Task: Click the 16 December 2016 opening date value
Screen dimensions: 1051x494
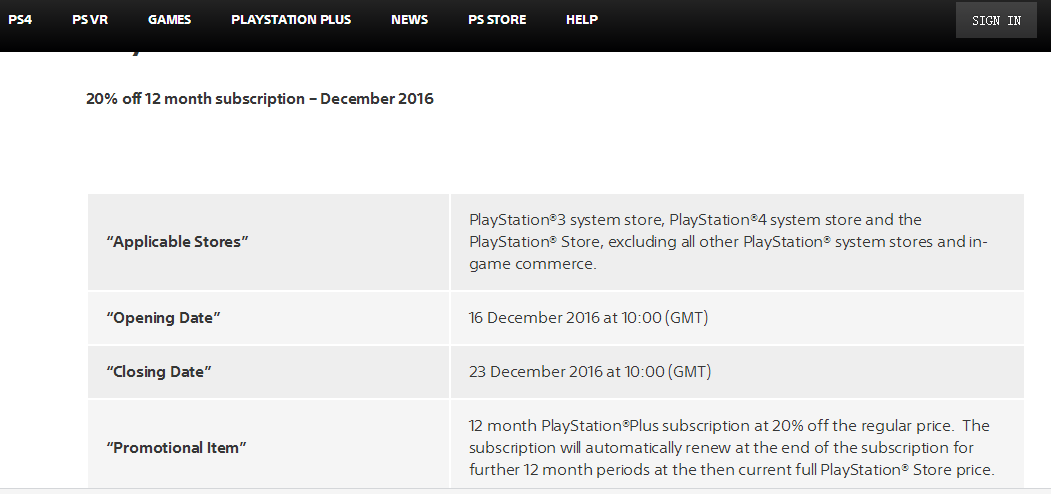Action: (x=589, y=318)
